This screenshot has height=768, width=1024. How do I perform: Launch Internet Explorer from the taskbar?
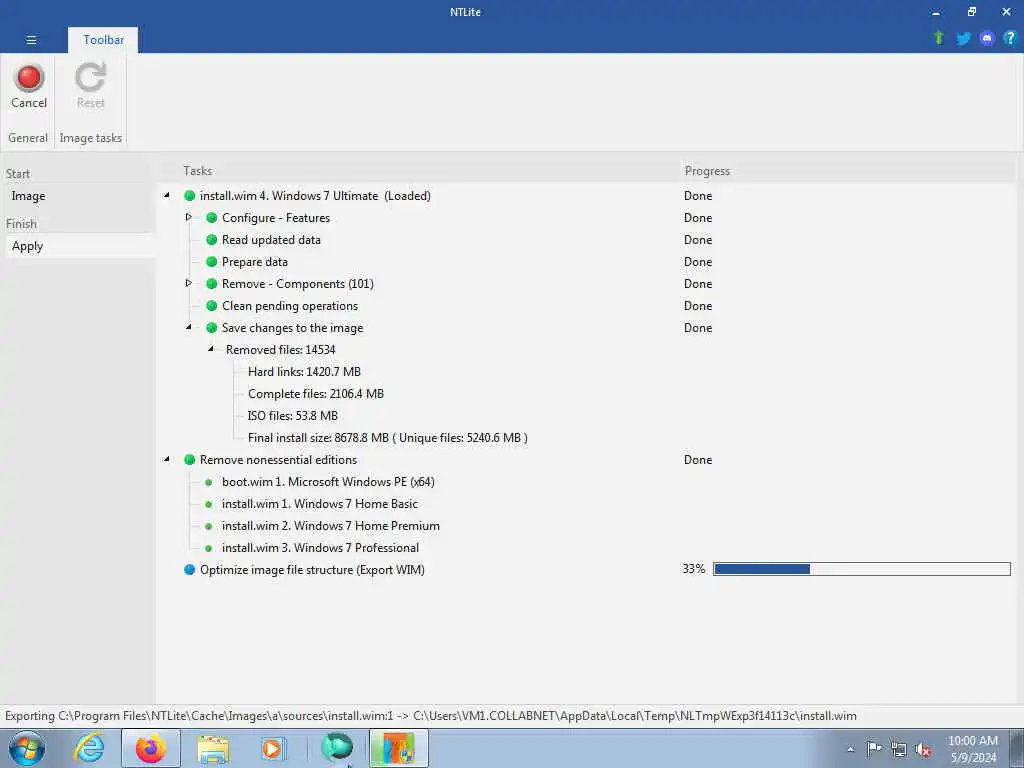click(x=89, y=748)
